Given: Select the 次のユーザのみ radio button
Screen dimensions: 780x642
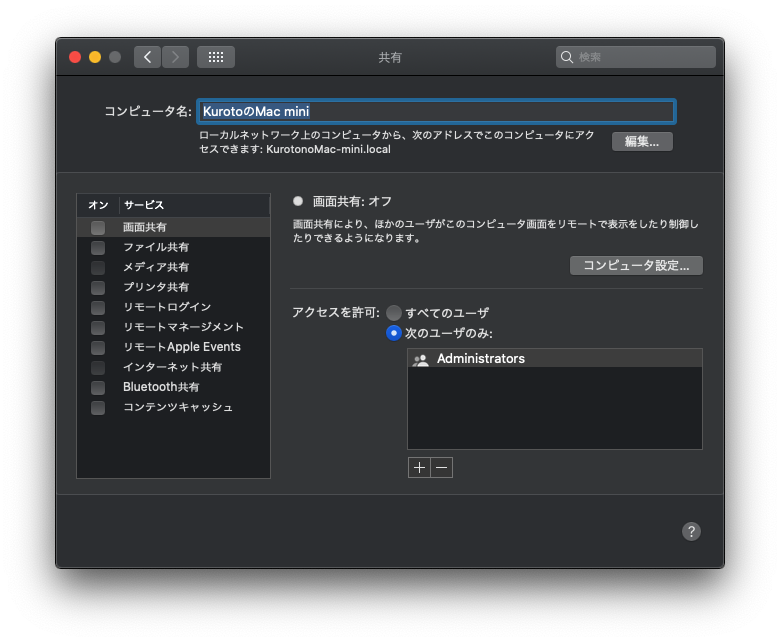Looking at the screenshot, I should [393, 333].
